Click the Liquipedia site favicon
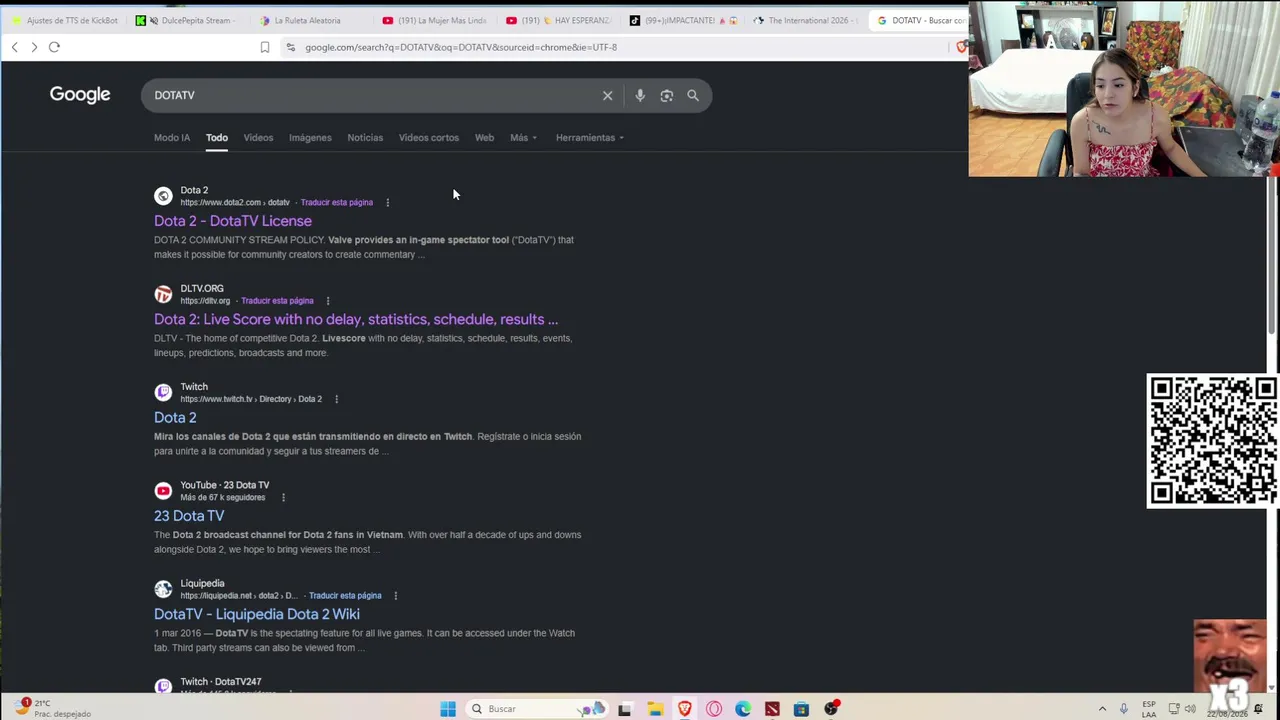The image size is (1280, 720). pyautogui.click(x=163, y=589)
